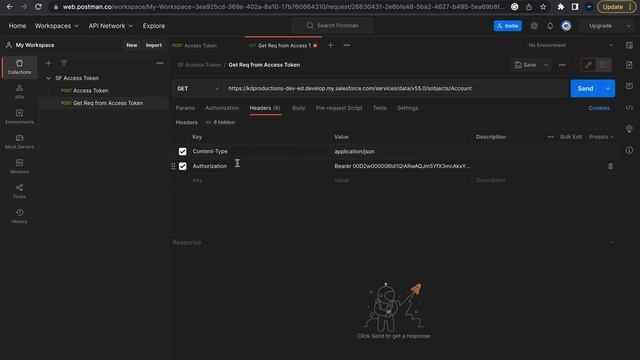Click the Invite button
This screenshot has width=640, height=360.
point(507,26)
